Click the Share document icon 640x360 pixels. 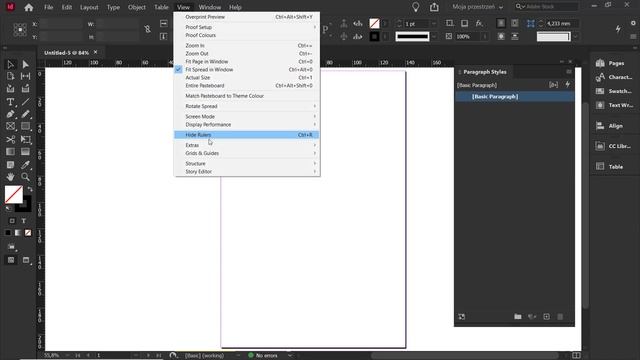tap(434, 7)
